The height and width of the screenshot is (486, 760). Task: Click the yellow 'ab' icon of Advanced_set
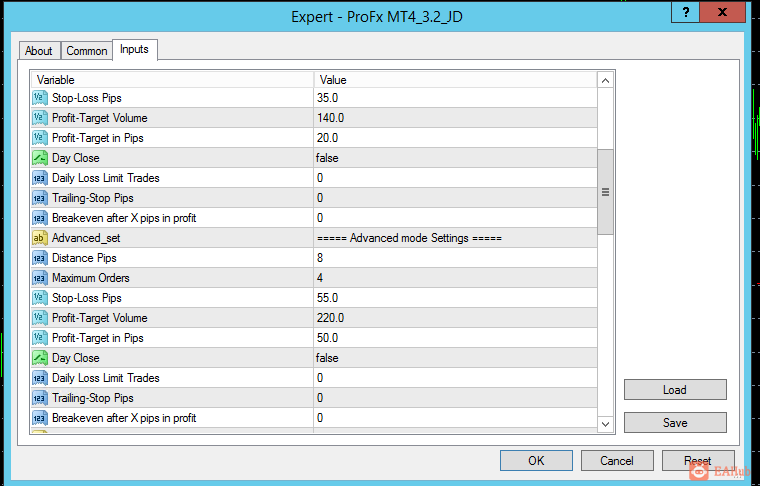pyautogui.click(x=40, y=238)
